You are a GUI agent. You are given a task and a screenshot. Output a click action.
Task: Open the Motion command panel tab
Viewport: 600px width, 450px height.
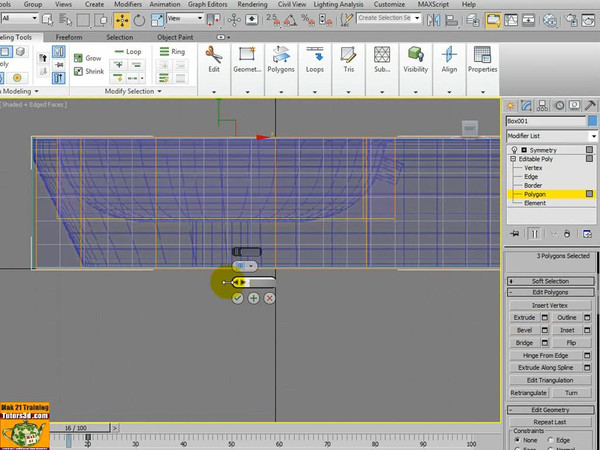pos(559,106)
